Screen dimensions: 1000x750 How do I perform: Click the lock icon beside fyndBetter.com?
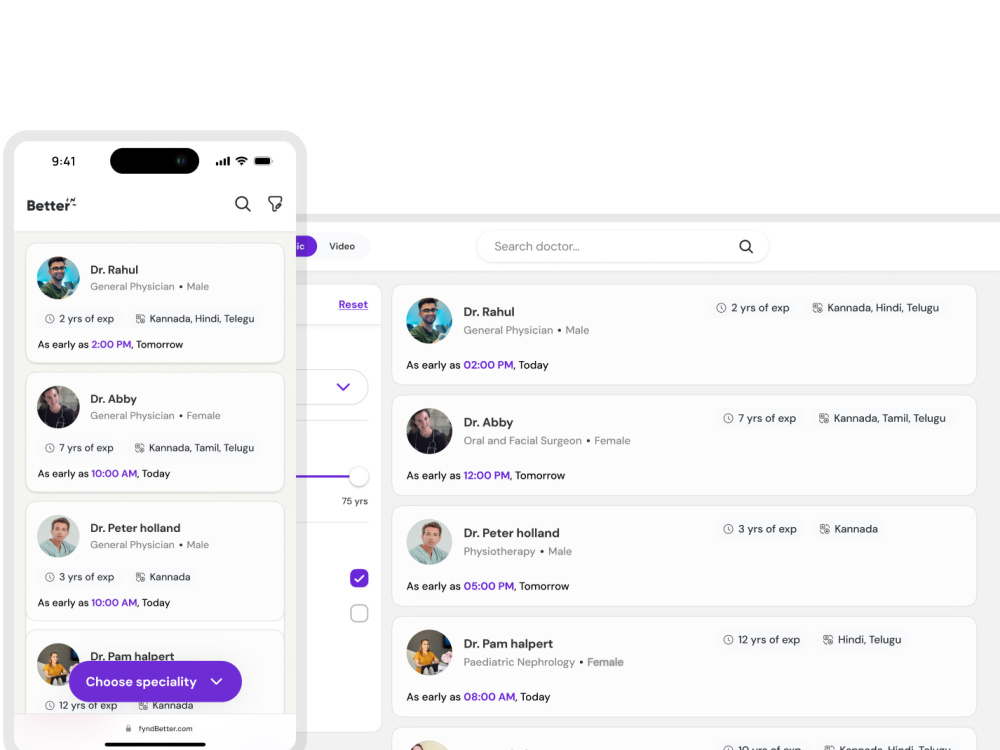click(x=128, y=728)
